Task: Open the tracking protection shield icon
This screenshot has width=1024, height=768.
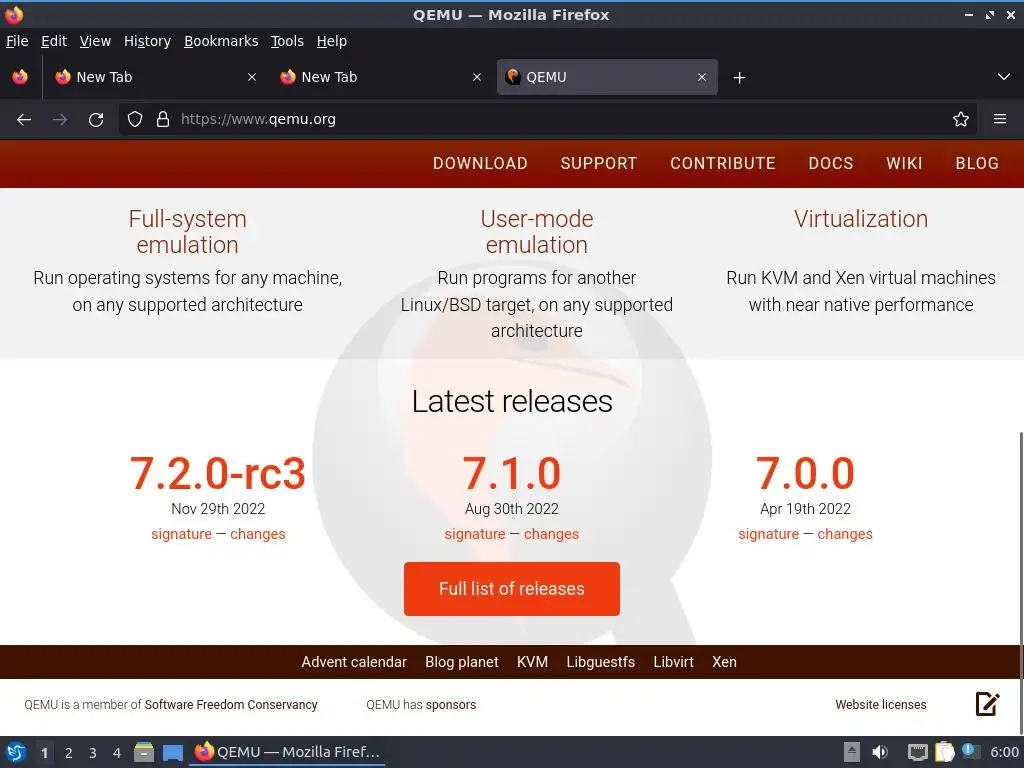Action: (135, 119)
